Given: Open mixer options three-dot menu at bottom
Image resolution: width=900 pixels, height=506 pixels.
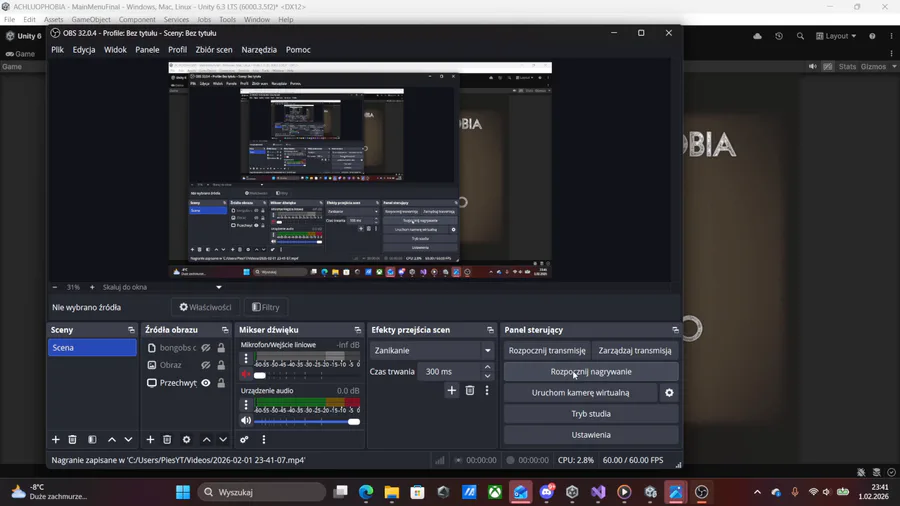Looking at the screenshot, I should click(x=263, y=439).
